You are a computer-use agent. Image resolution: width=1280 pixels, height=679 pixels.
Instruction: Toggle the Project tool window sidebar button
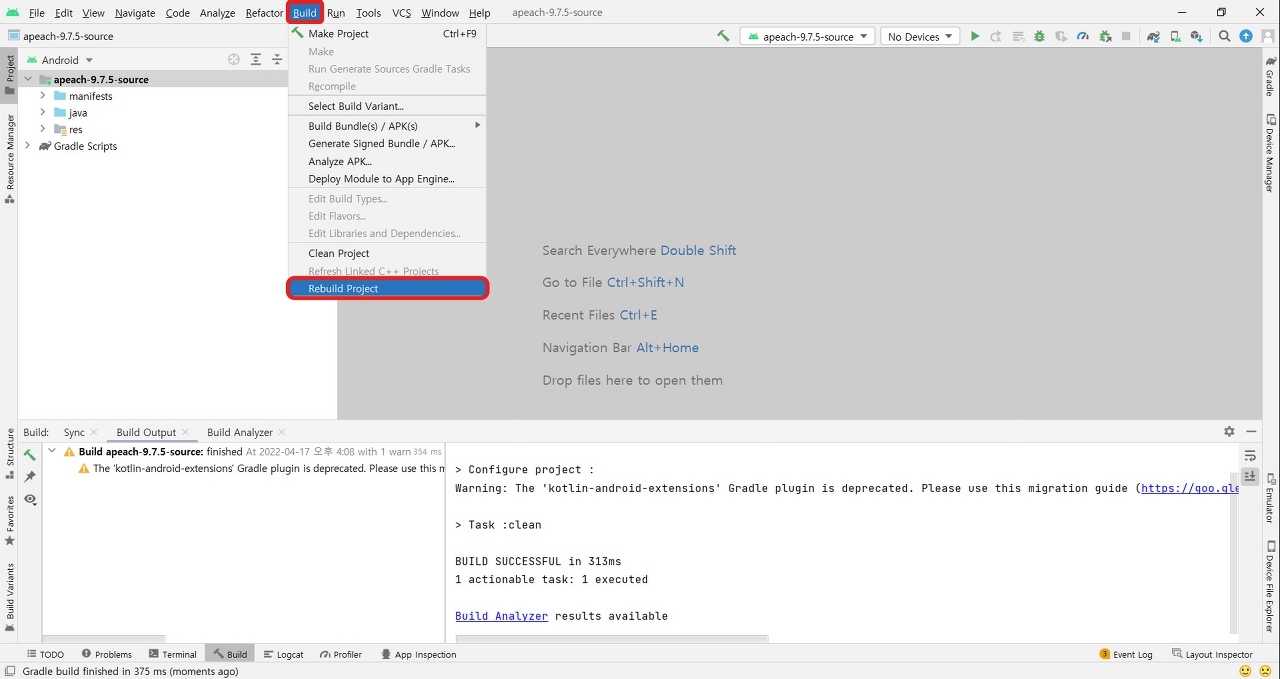pyautogui.click(x=9, y=75)
